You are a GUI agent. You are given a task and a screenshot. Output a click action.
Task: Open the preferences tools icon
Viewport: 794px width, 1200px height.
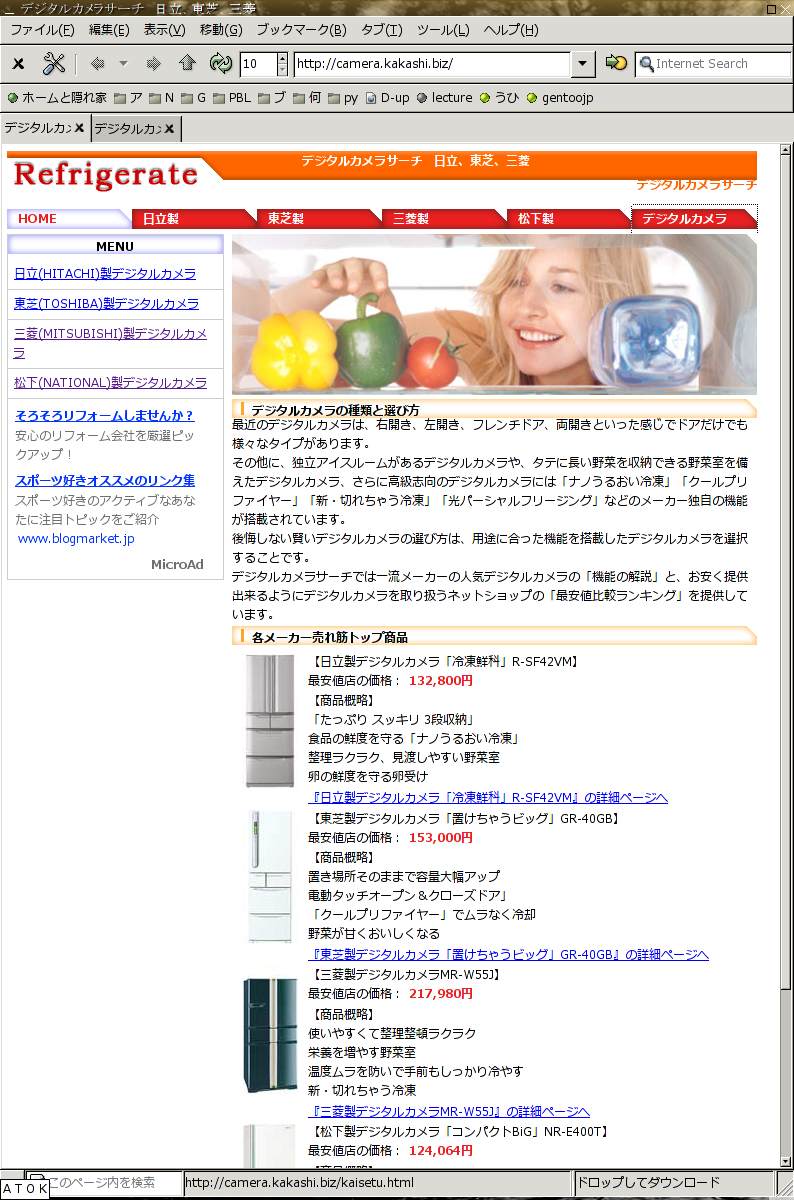pyautogui.click(x=53, y=64)
